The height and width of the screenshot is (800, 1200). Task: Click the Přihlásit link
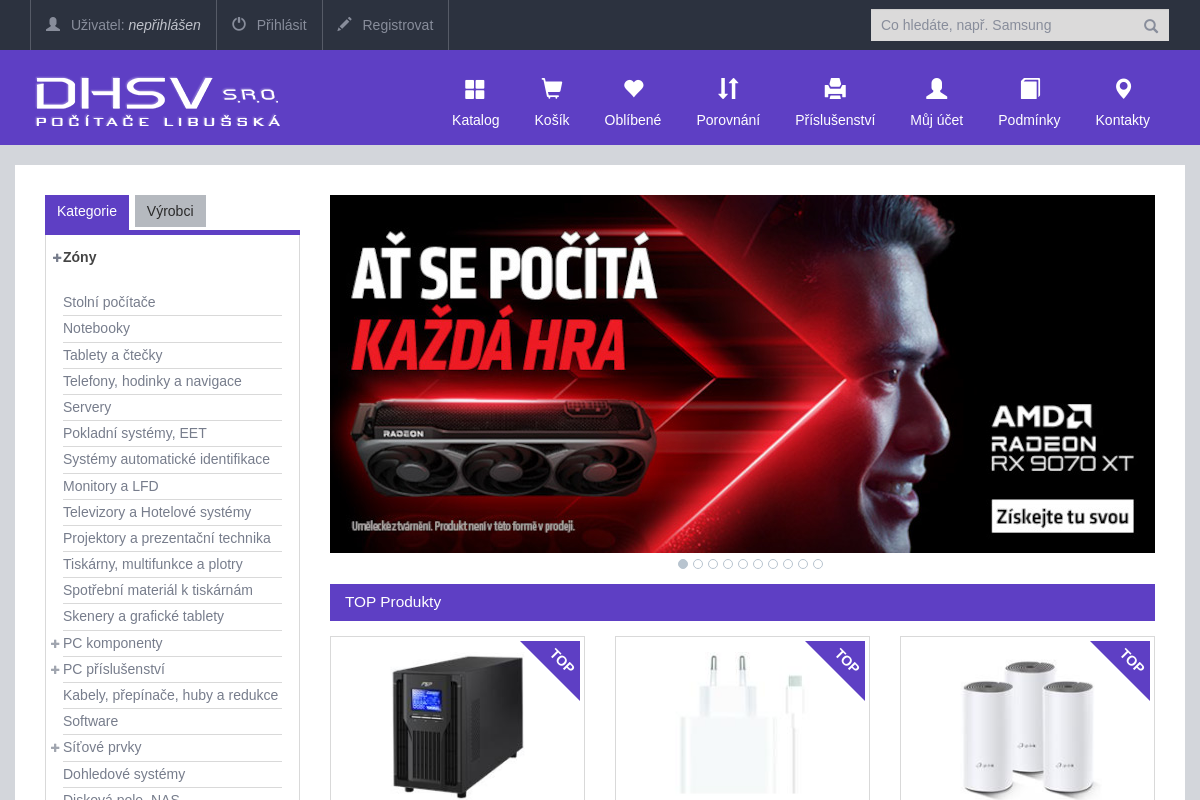[282, 25]
